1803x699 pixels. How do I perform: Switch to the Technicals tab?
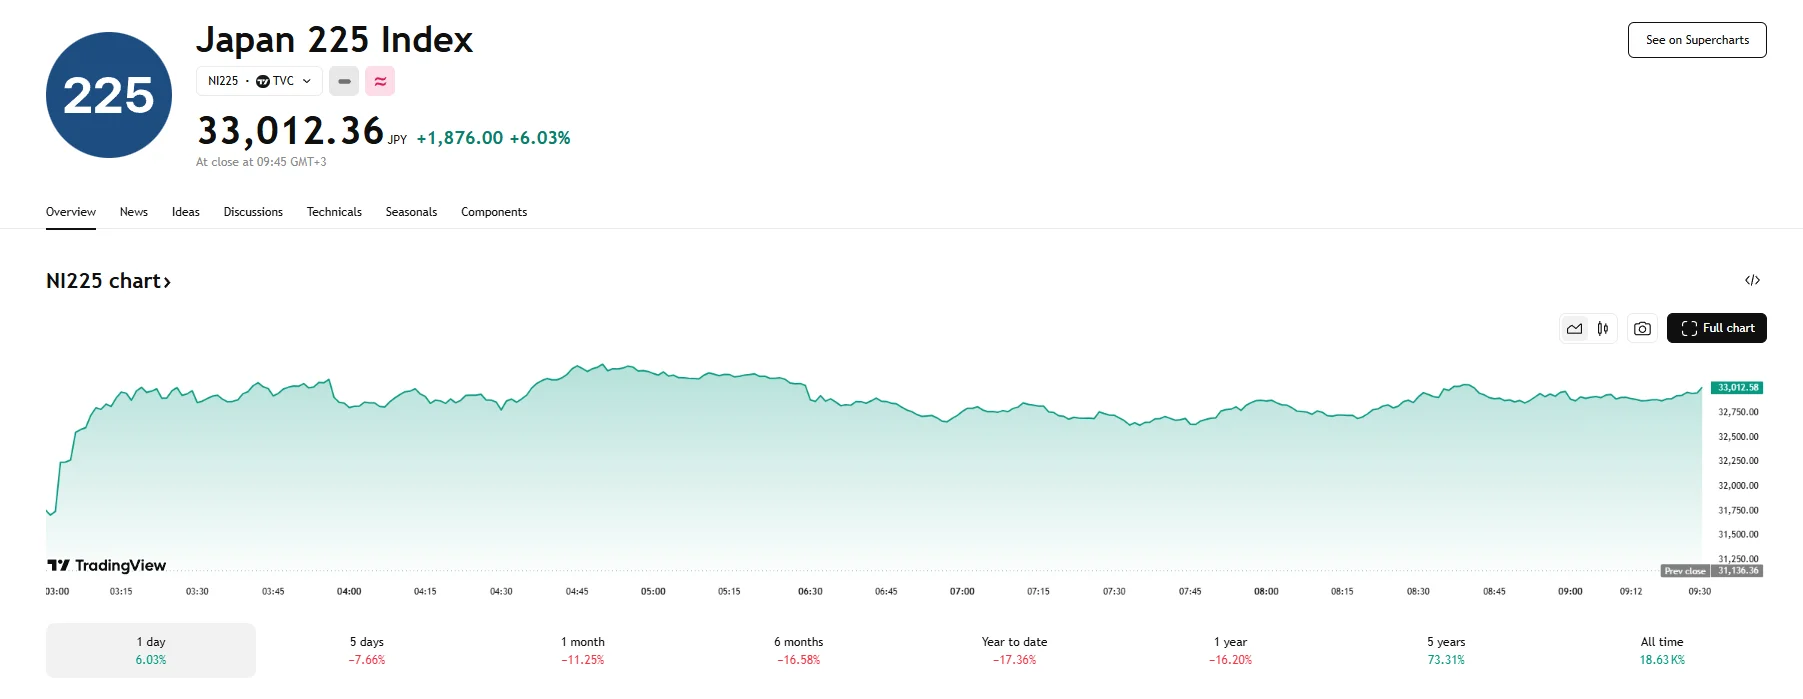334,211
